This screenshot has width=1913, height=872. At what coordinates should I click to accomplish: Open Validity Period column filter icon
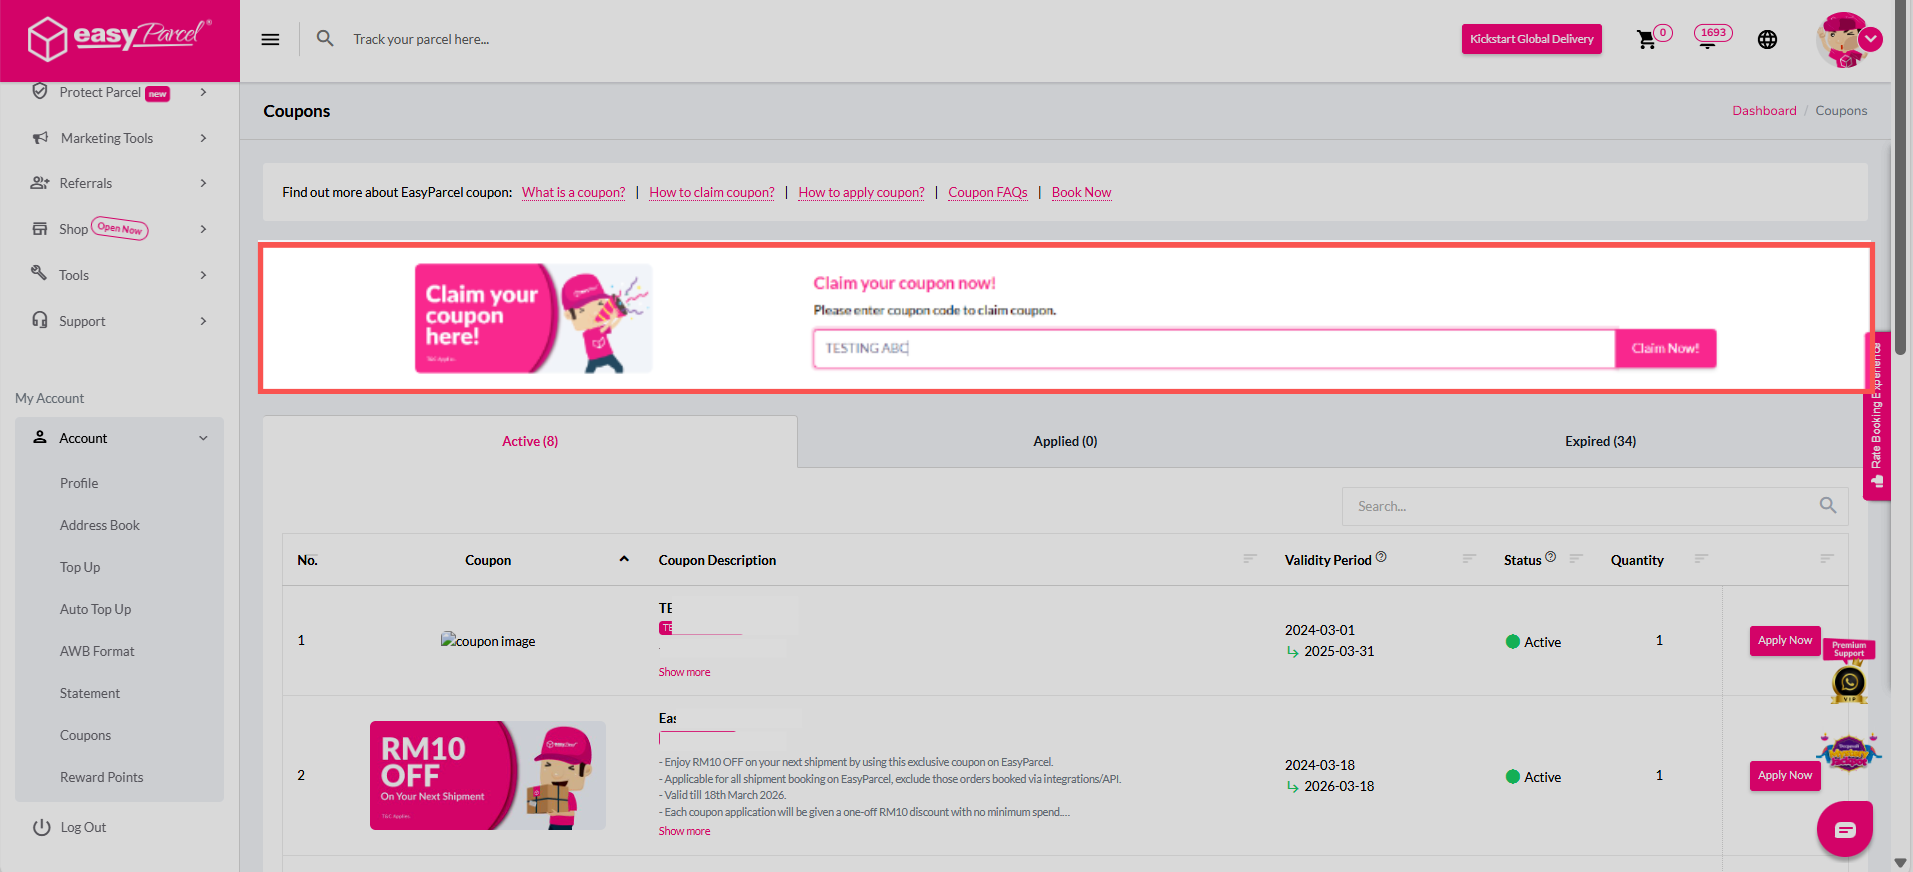[1469, 558]
